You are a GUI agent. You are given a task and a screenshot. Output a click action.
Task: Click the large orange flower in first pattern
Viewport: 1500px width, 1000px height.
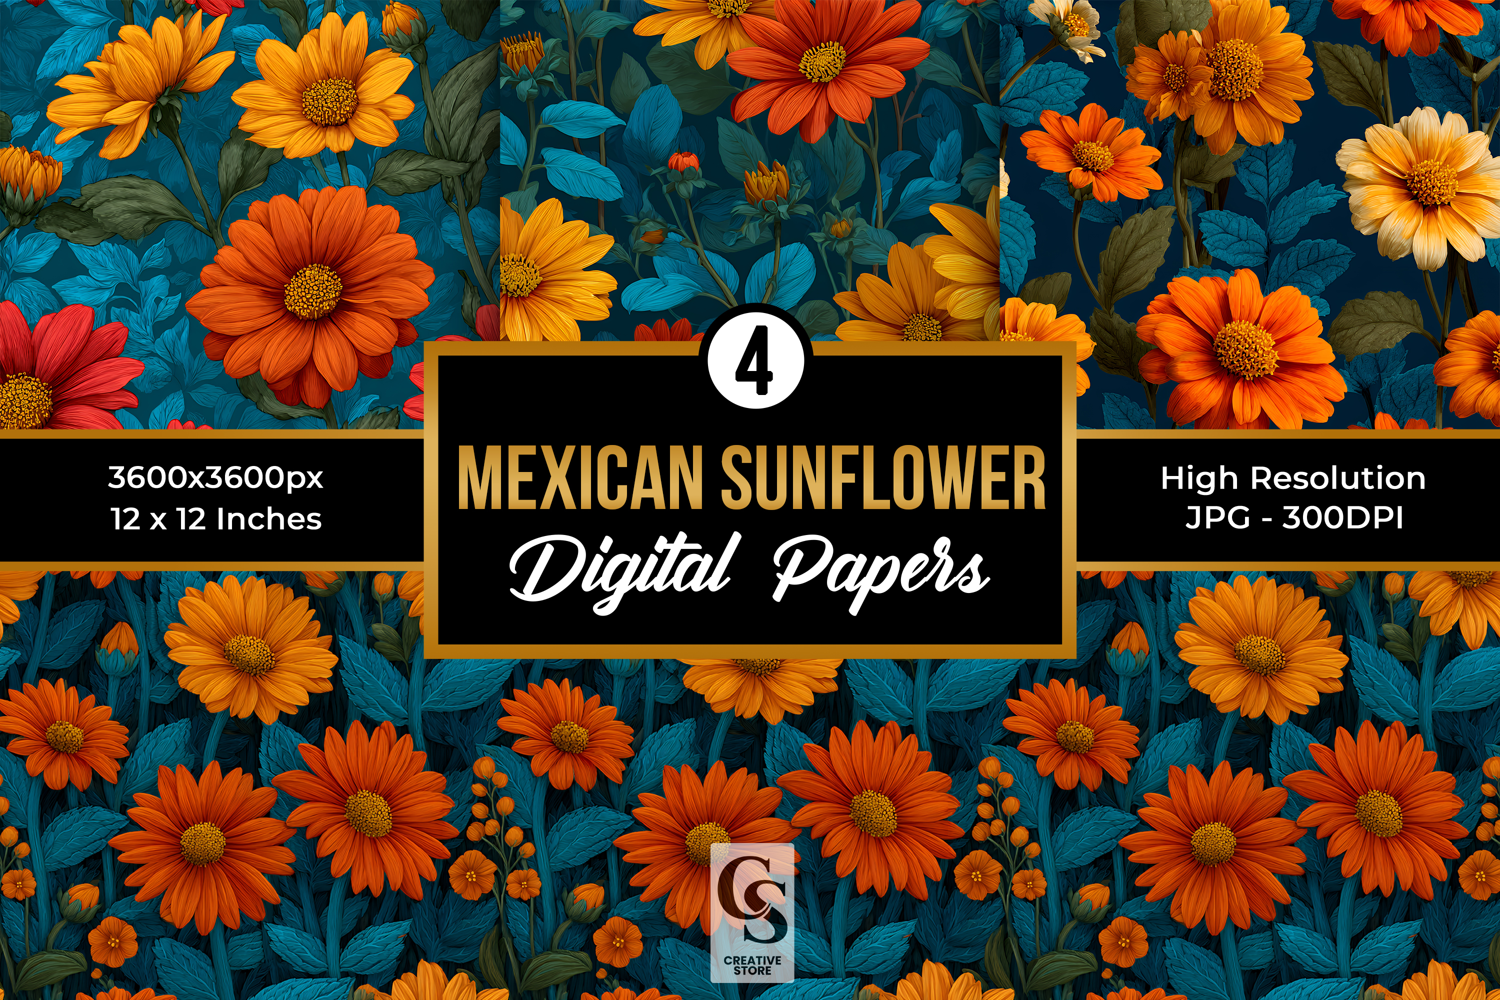[312, 290]
